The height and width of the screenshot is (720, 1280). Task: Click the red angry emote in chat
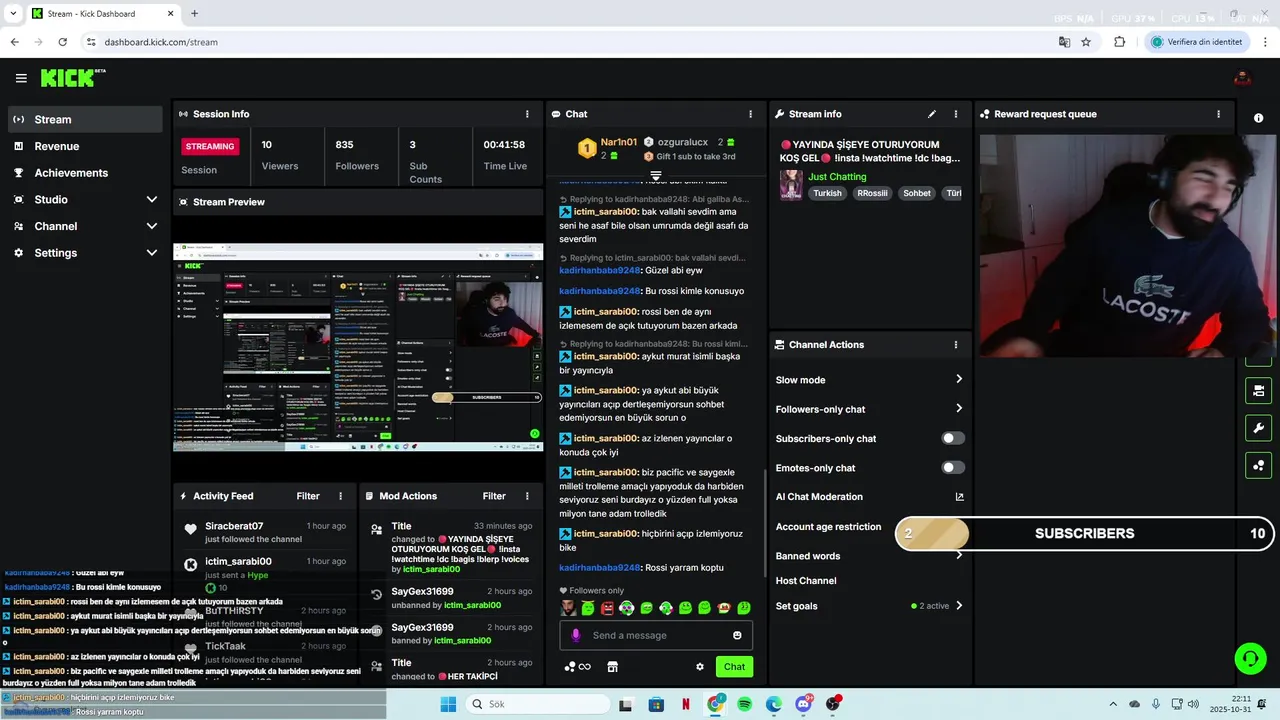[x=607, y=608]
